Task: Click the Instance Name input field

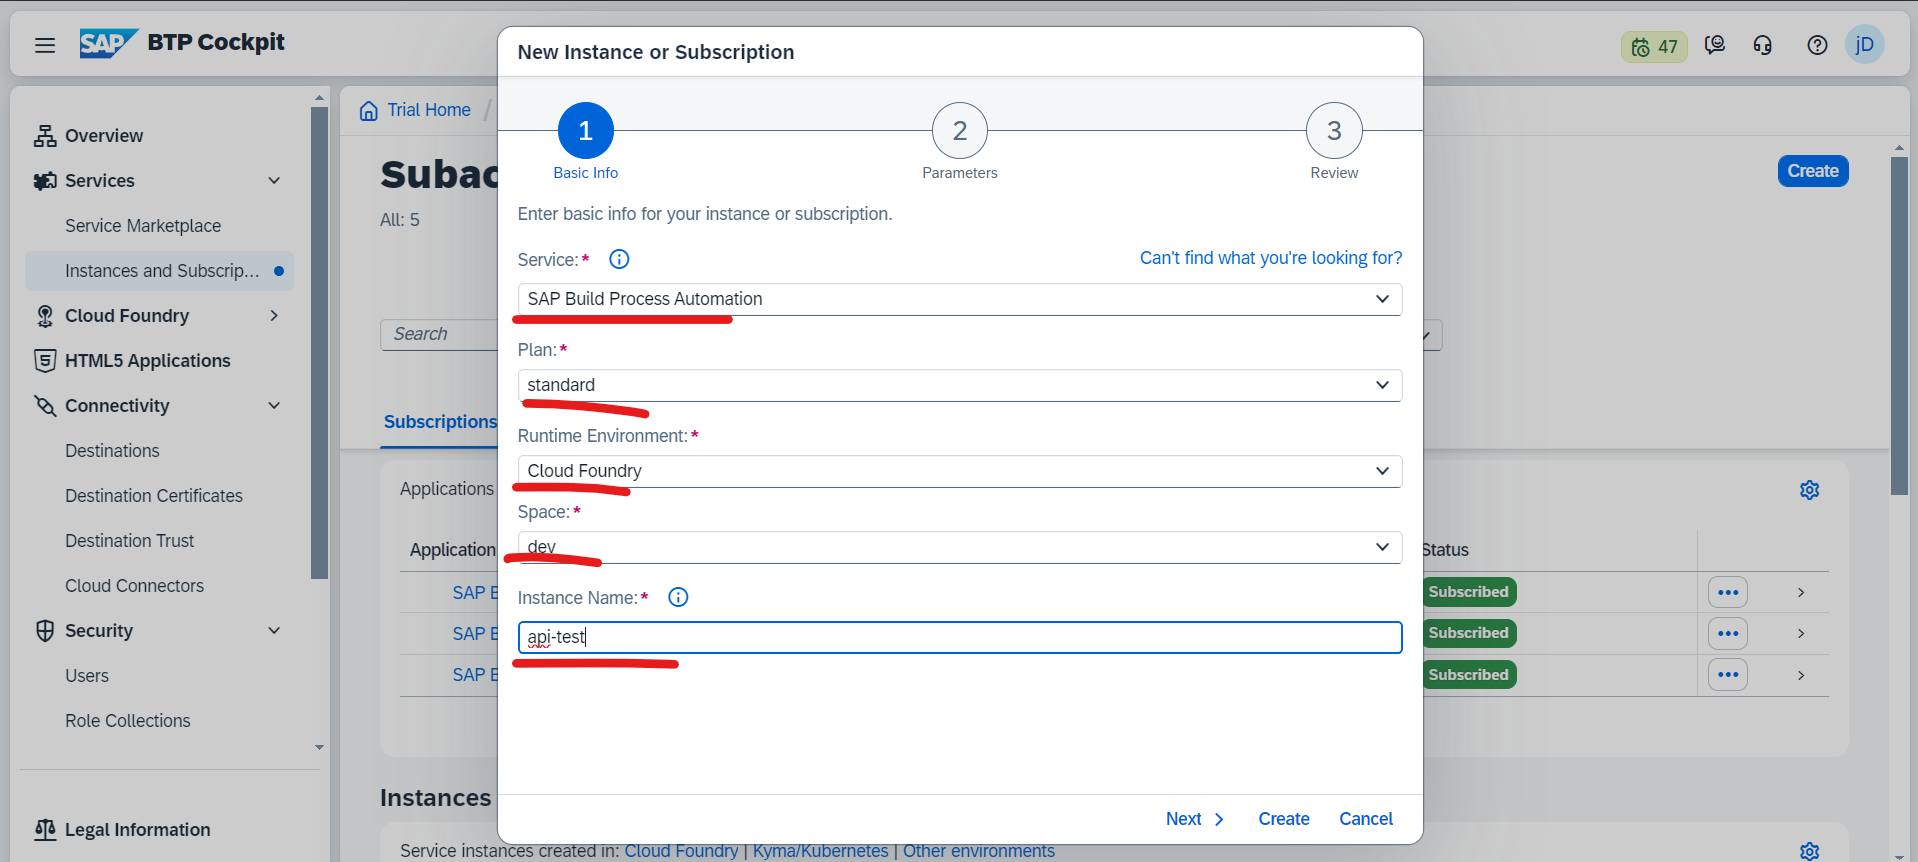Action: [x=959, y=637]
